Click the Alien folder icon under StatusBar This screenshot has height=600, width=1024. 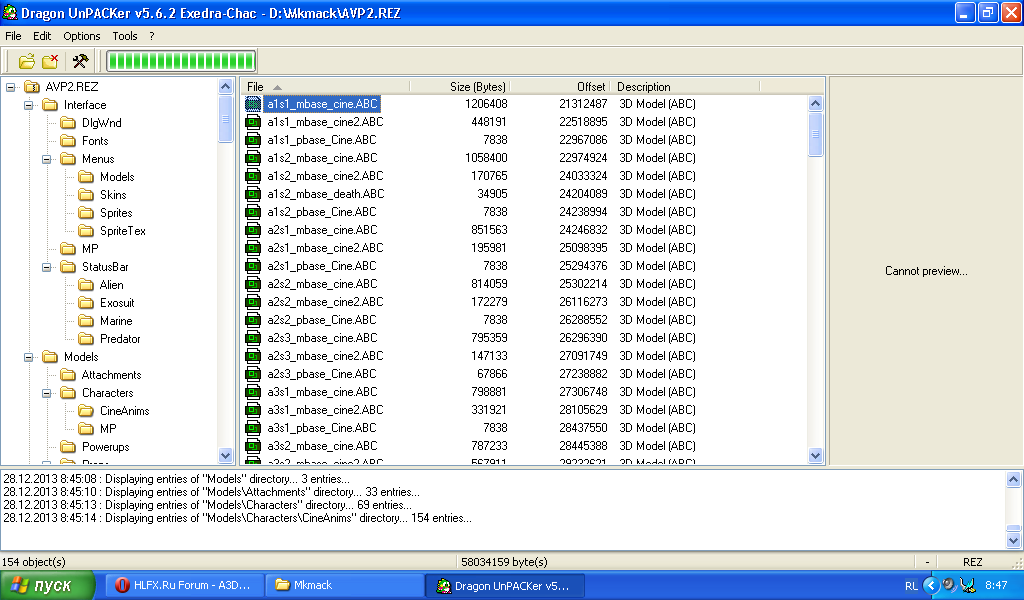point(86,285)
